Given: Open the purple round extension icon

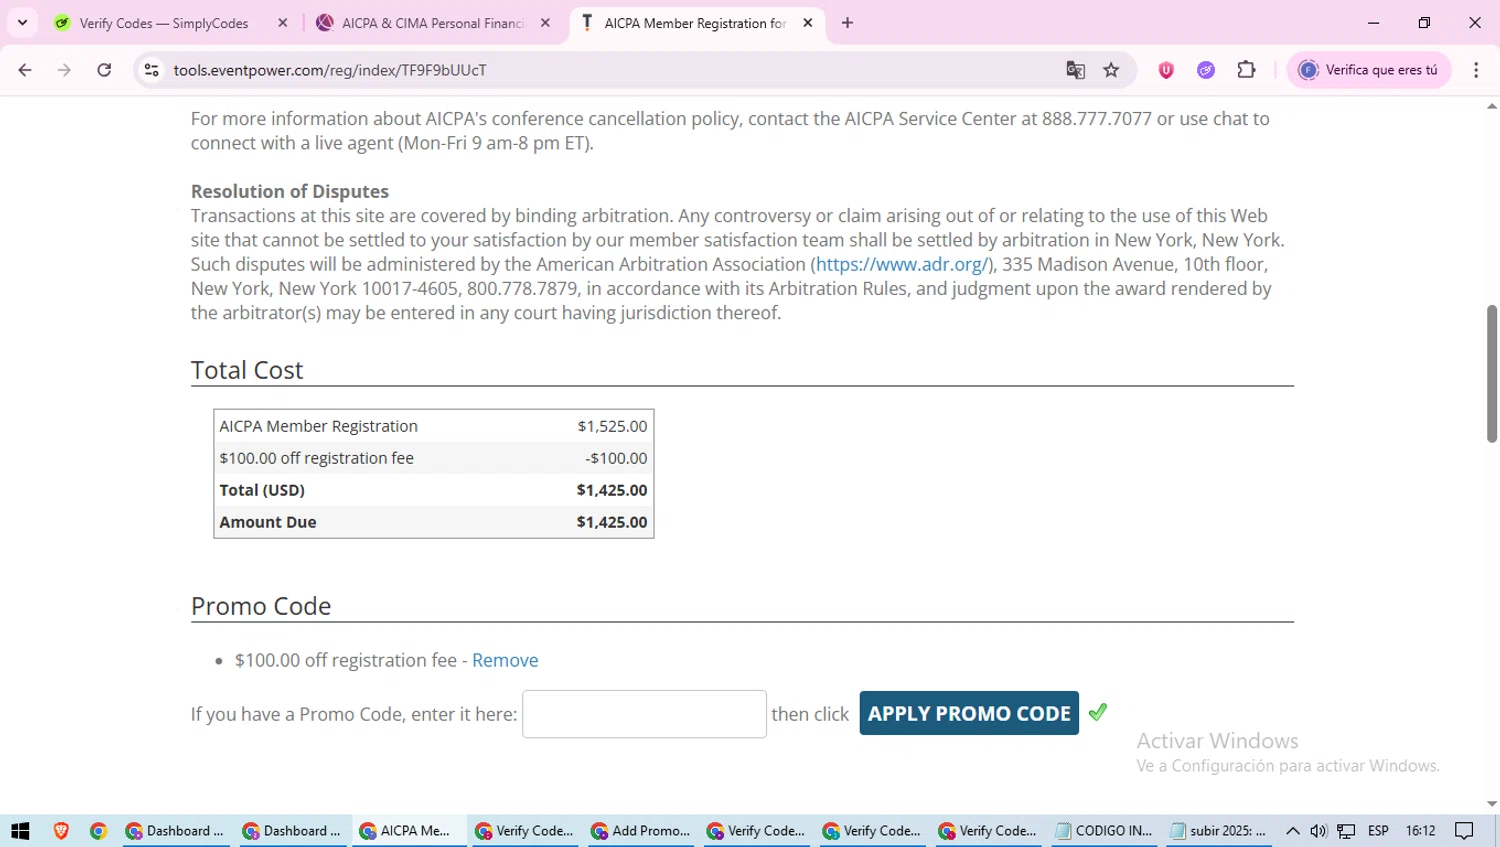Looking at the screenshot, I should 1206,70.
